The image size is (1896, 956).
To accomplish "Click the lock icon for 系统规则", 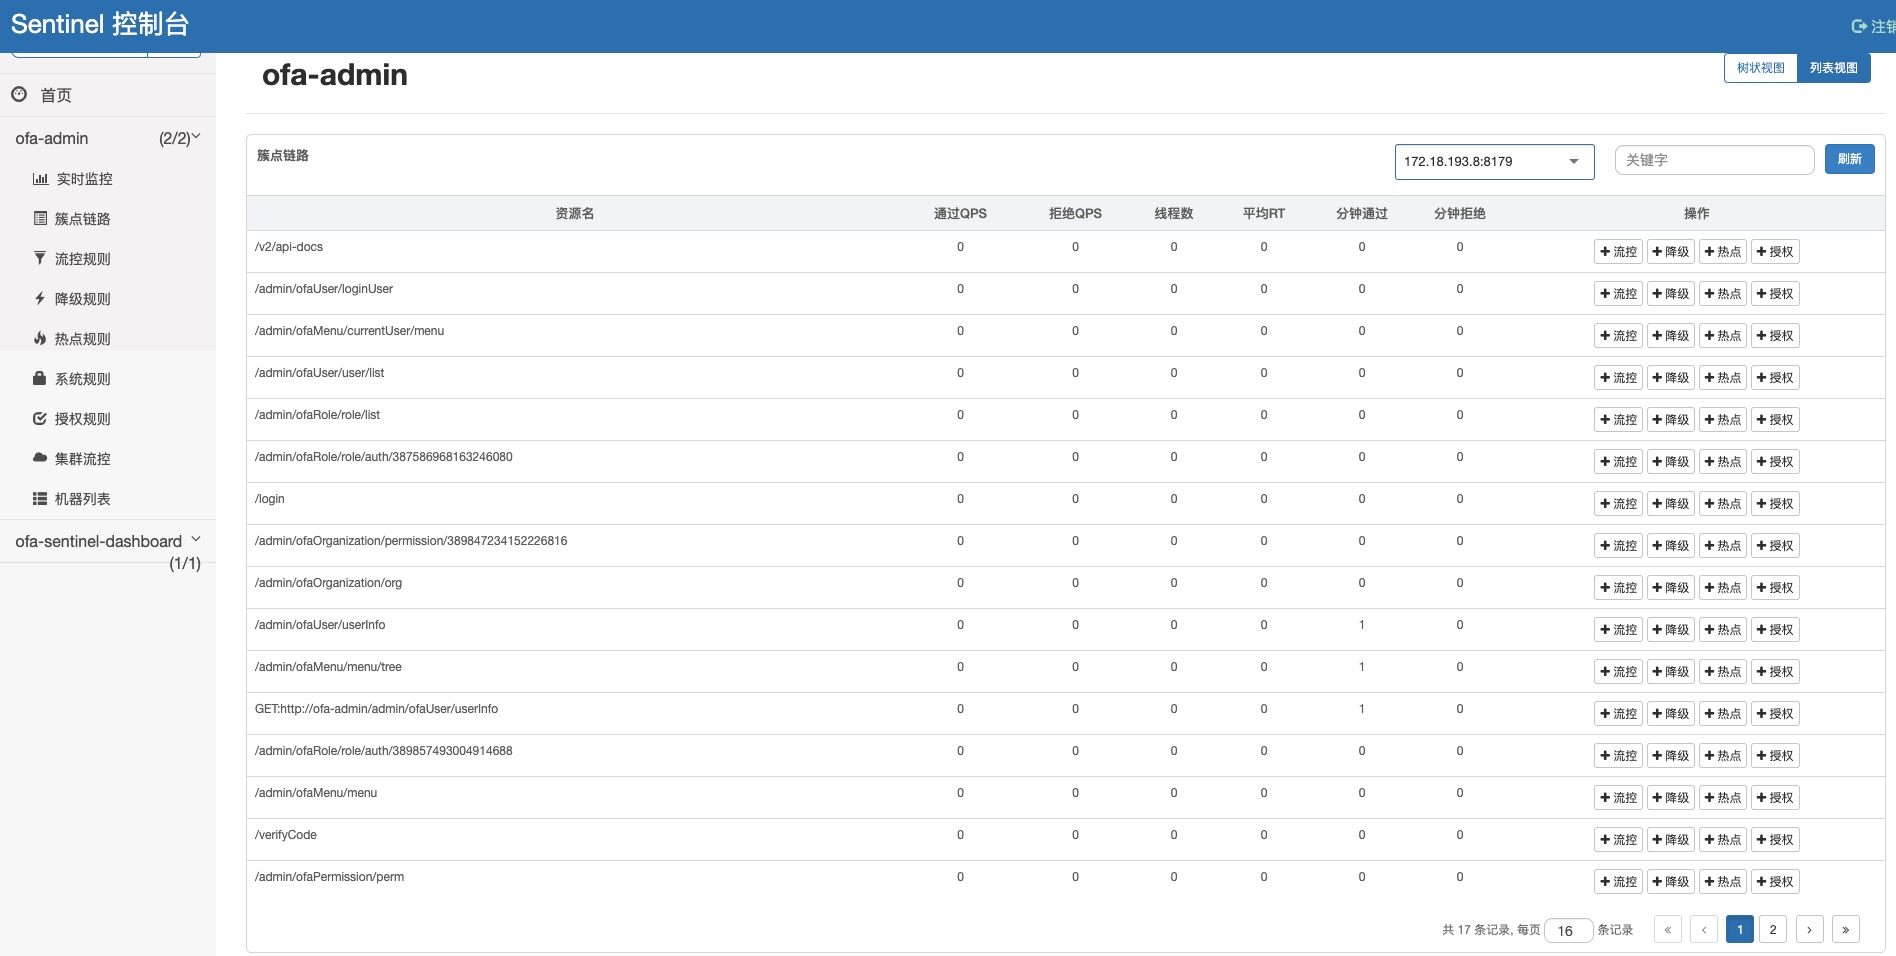I will pyautogui.click(x=40, y=378).
